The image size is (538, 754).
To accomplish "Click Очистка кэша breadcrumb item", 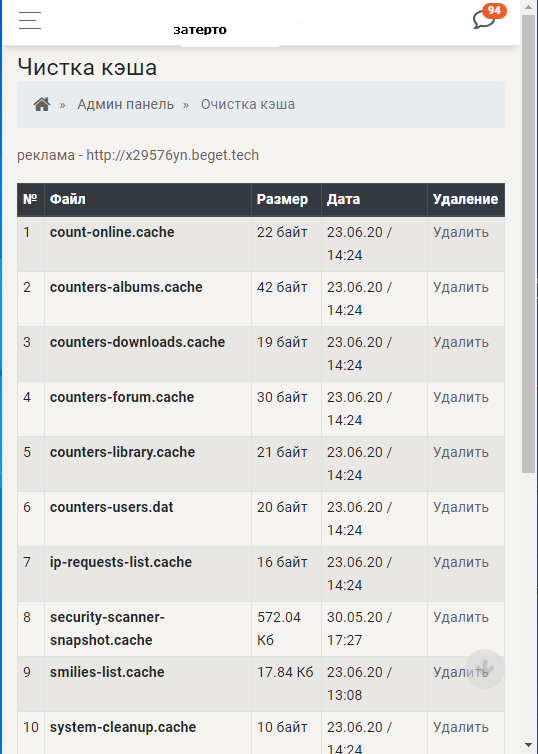I will [x=248, y=104].
